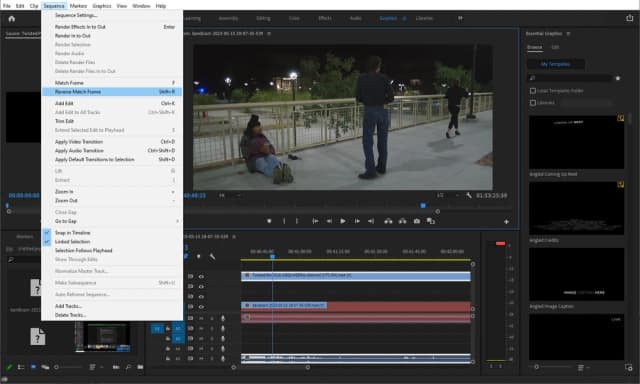Open the Comparison View button
This screenshot has width=640, height=384.
point(431,221)
